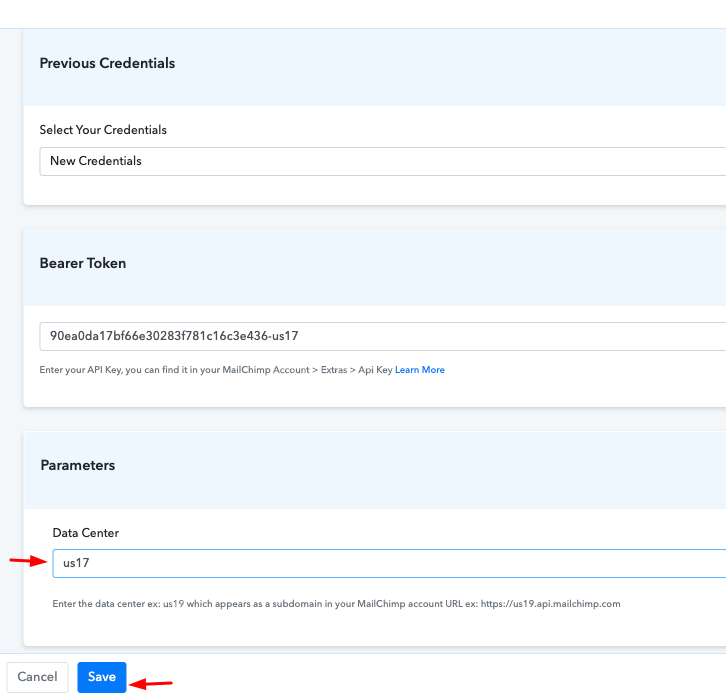Click the Bearer Token input field

click(x=382, y=336)
